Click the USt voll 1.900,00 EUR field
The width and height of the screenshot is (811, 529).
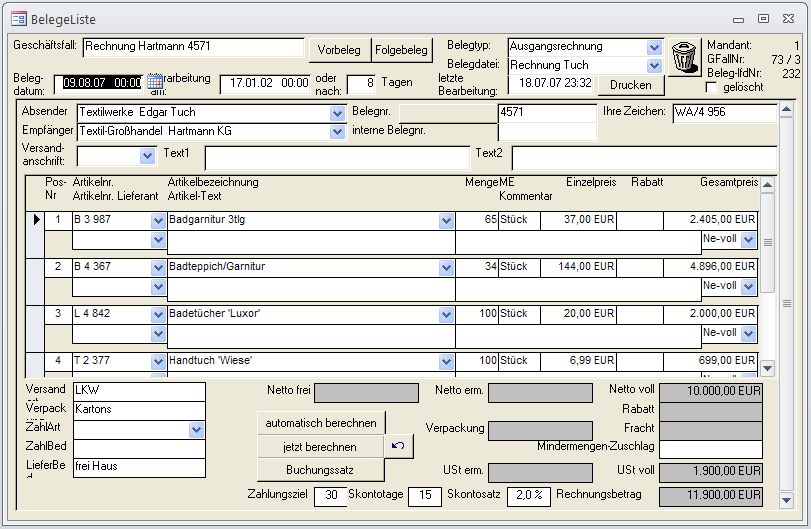pos(710,472)
